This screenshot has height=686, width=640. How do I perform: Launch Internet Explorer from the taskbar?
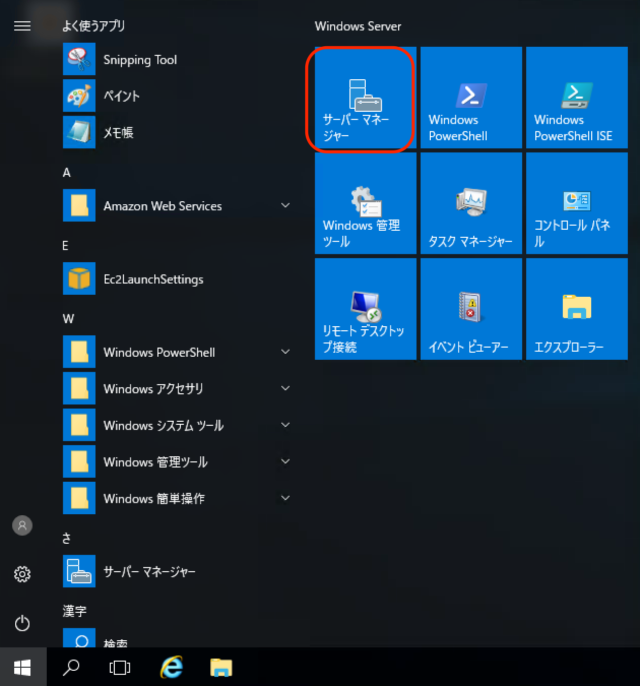coord(171,667)
